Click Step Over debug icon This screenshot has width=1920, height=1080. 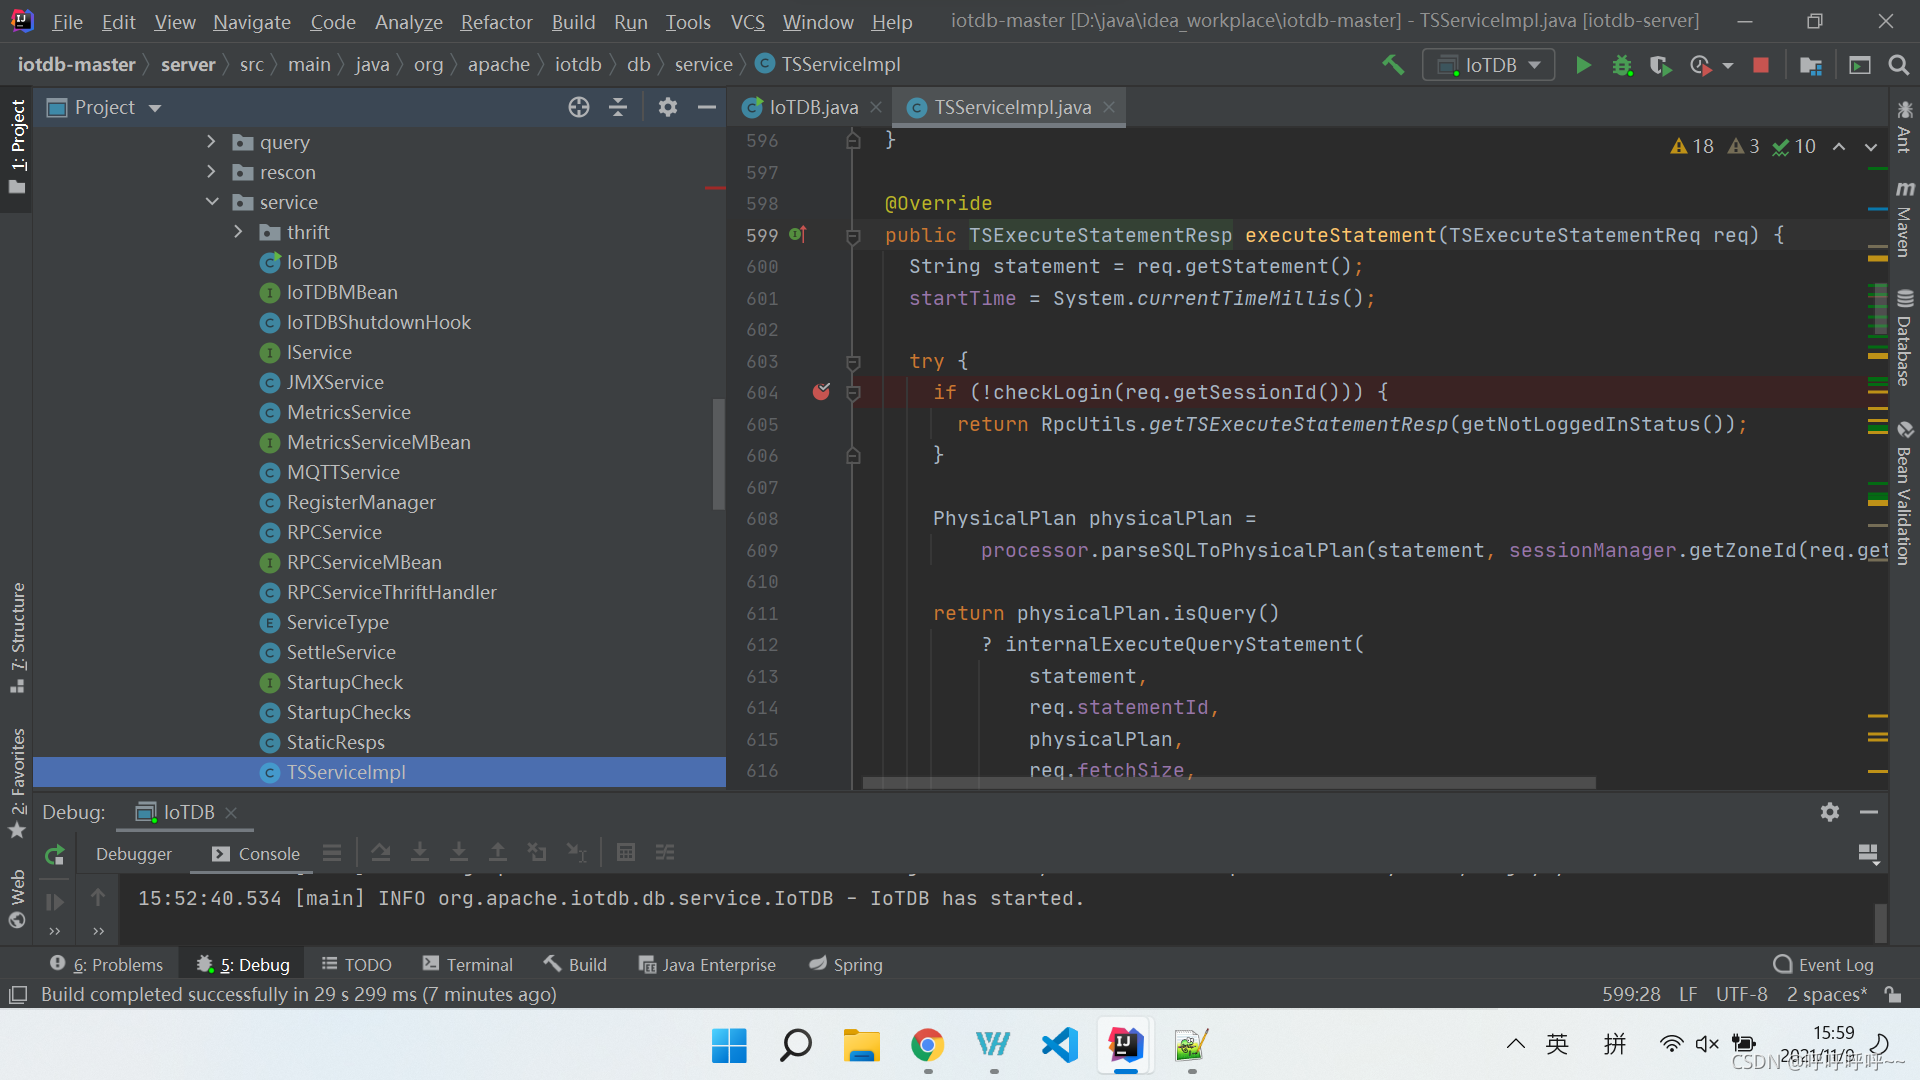[x=381, y=852]
